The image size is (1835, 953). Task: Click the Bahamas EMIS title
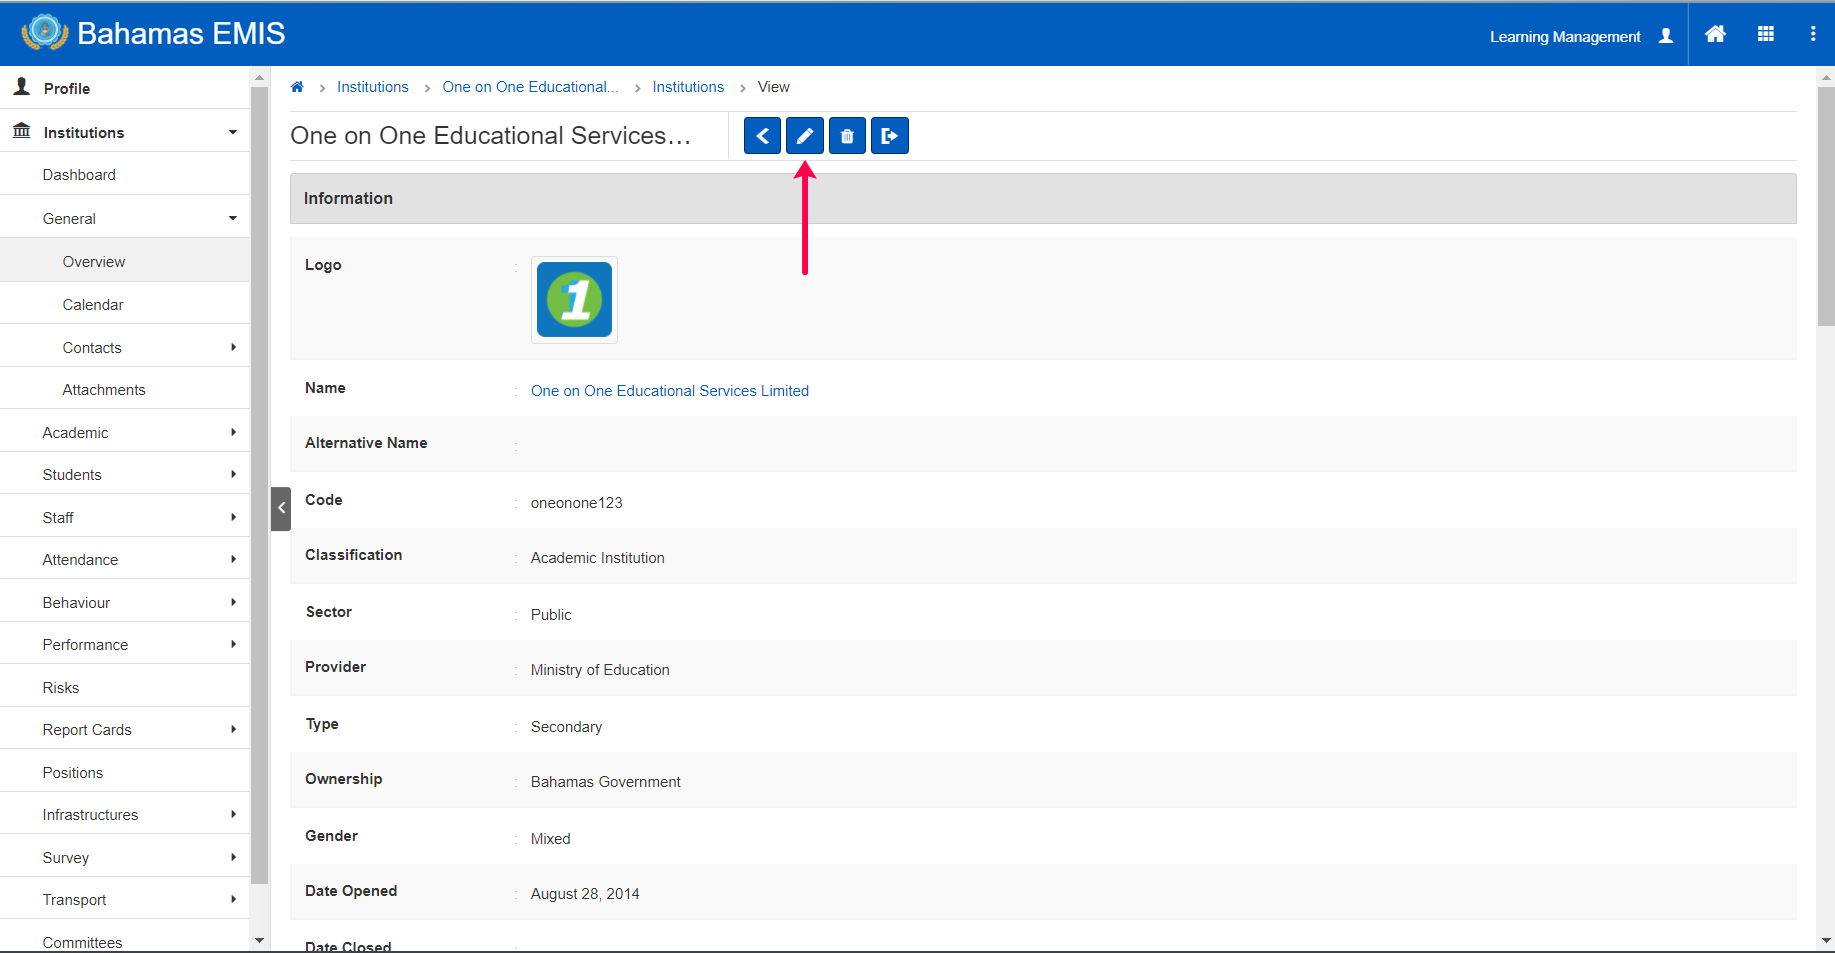pyautogui.click(x=181, y=34)
